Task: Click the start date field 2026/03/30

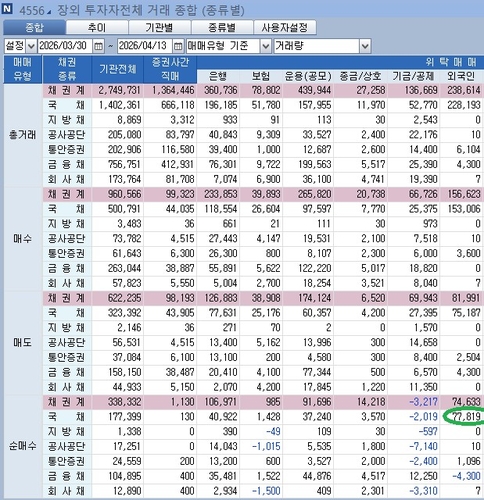Action: 65,46
